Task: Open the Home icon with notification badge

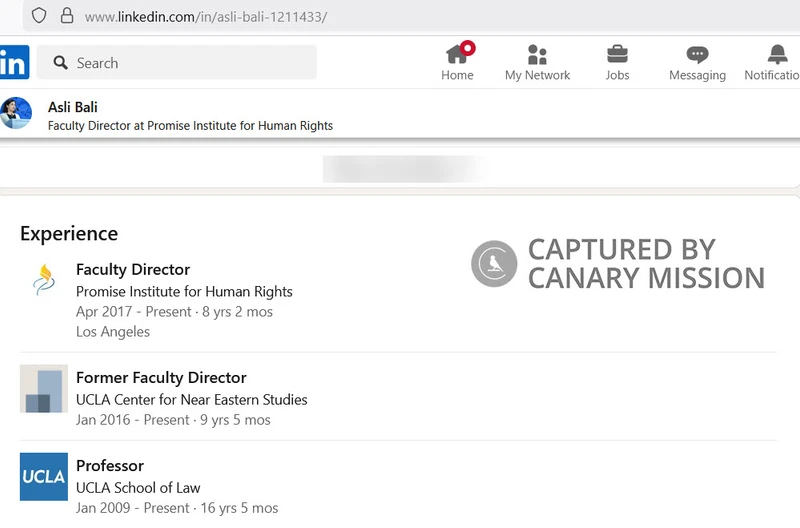Action: coord(460,53)
